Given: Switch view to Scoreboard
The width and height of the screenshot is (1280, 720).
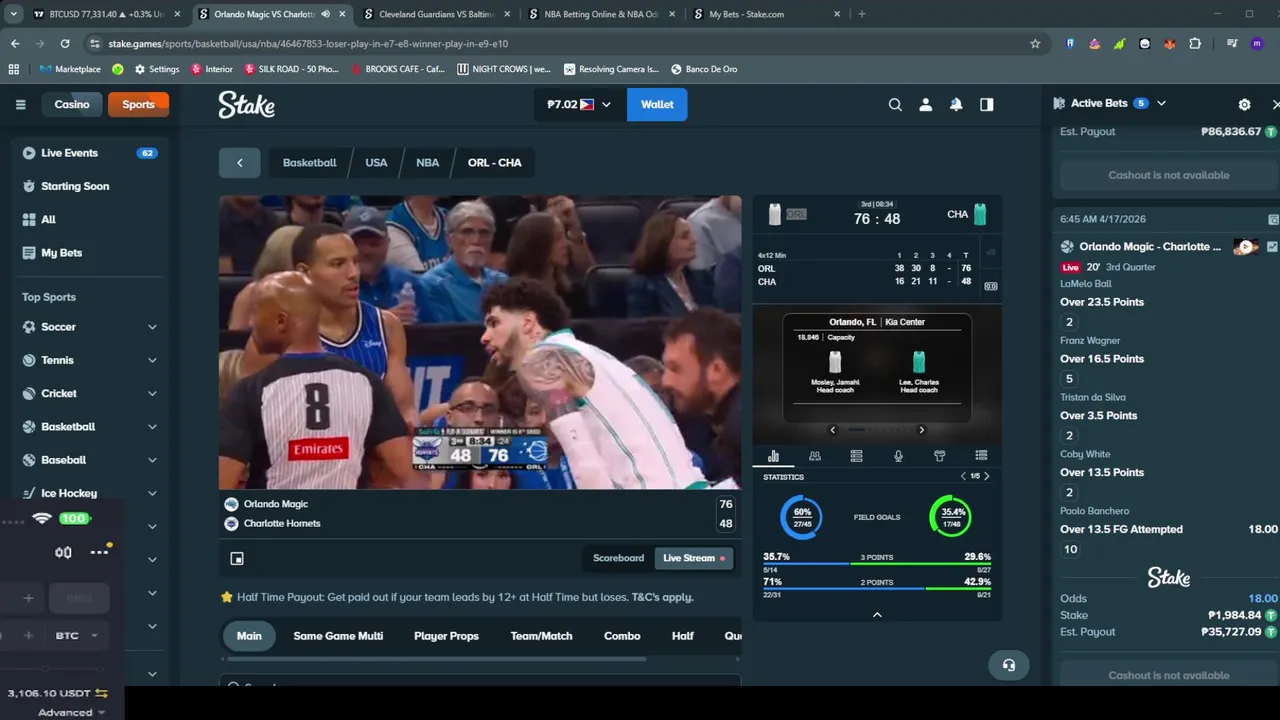Looking at the screenshot, I should (x=618, y=558).
